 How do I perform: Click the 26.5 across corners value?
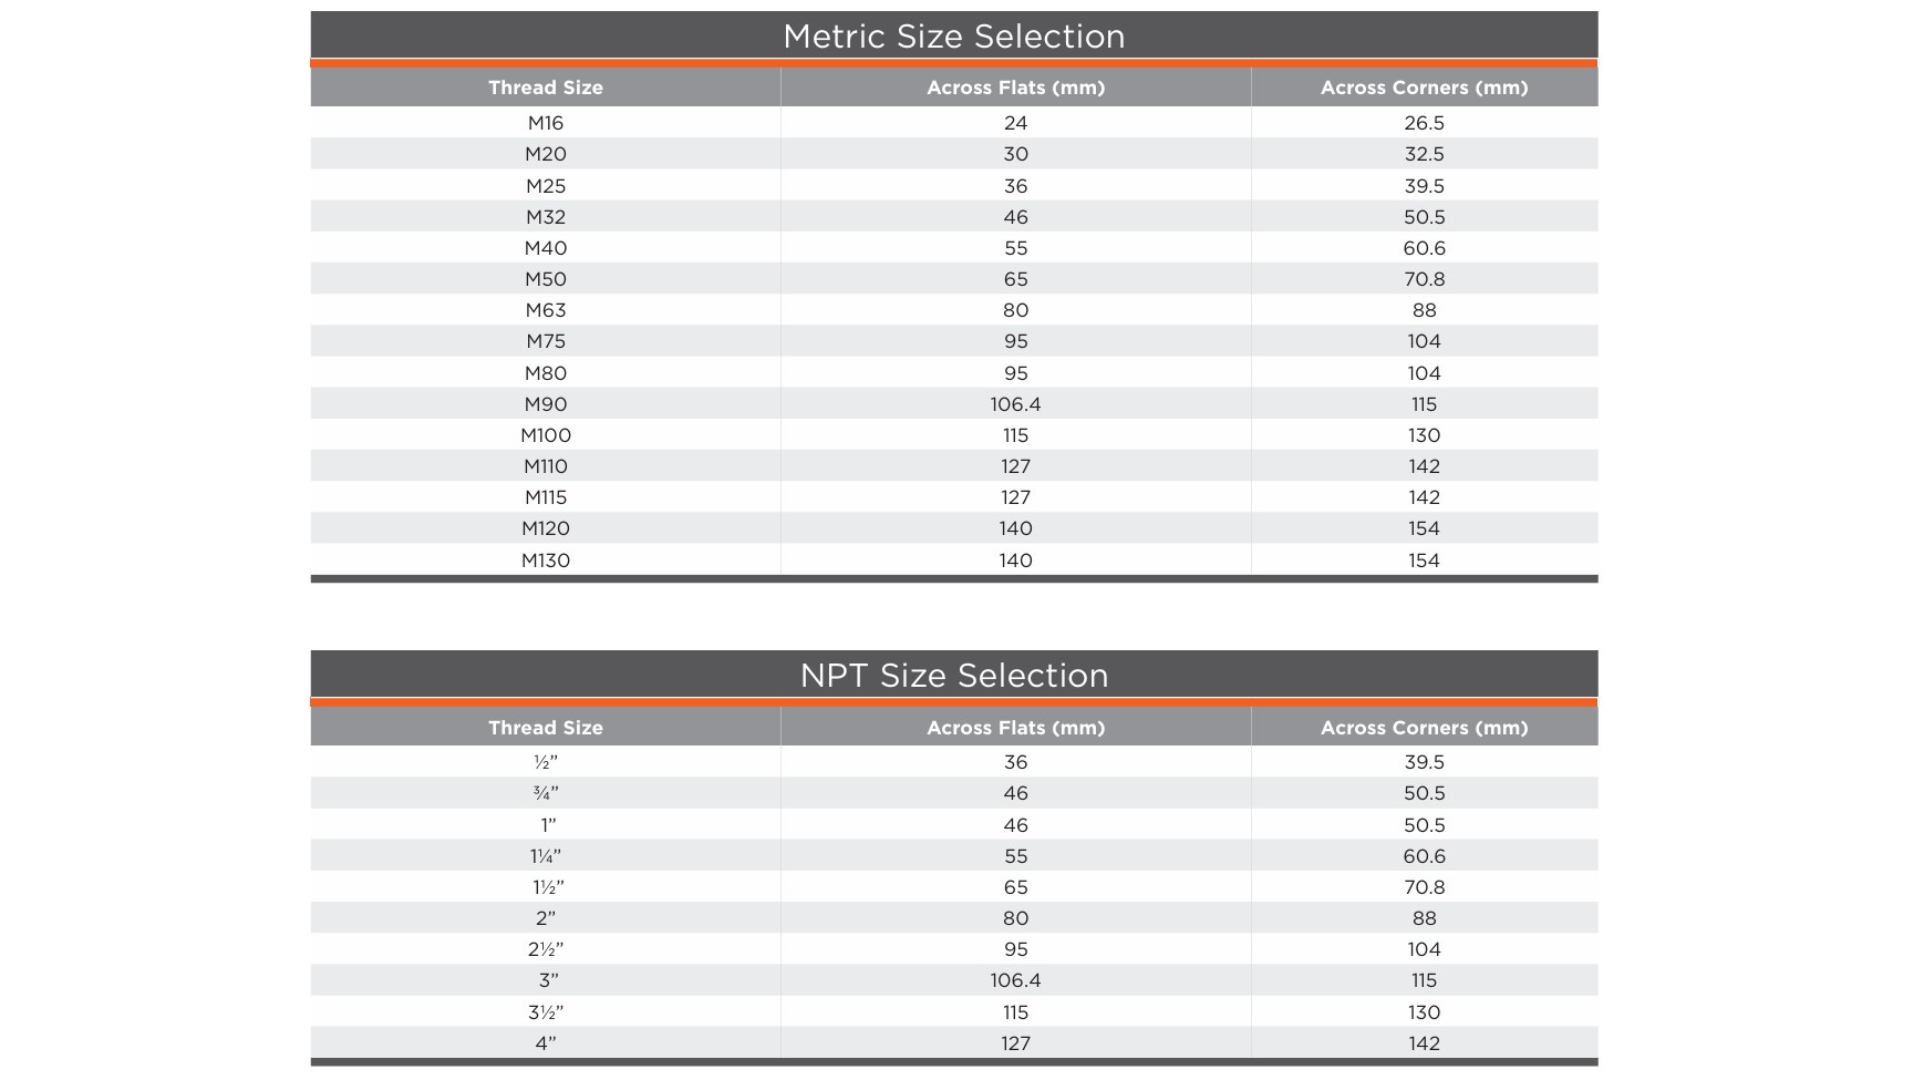(1423, 123)
